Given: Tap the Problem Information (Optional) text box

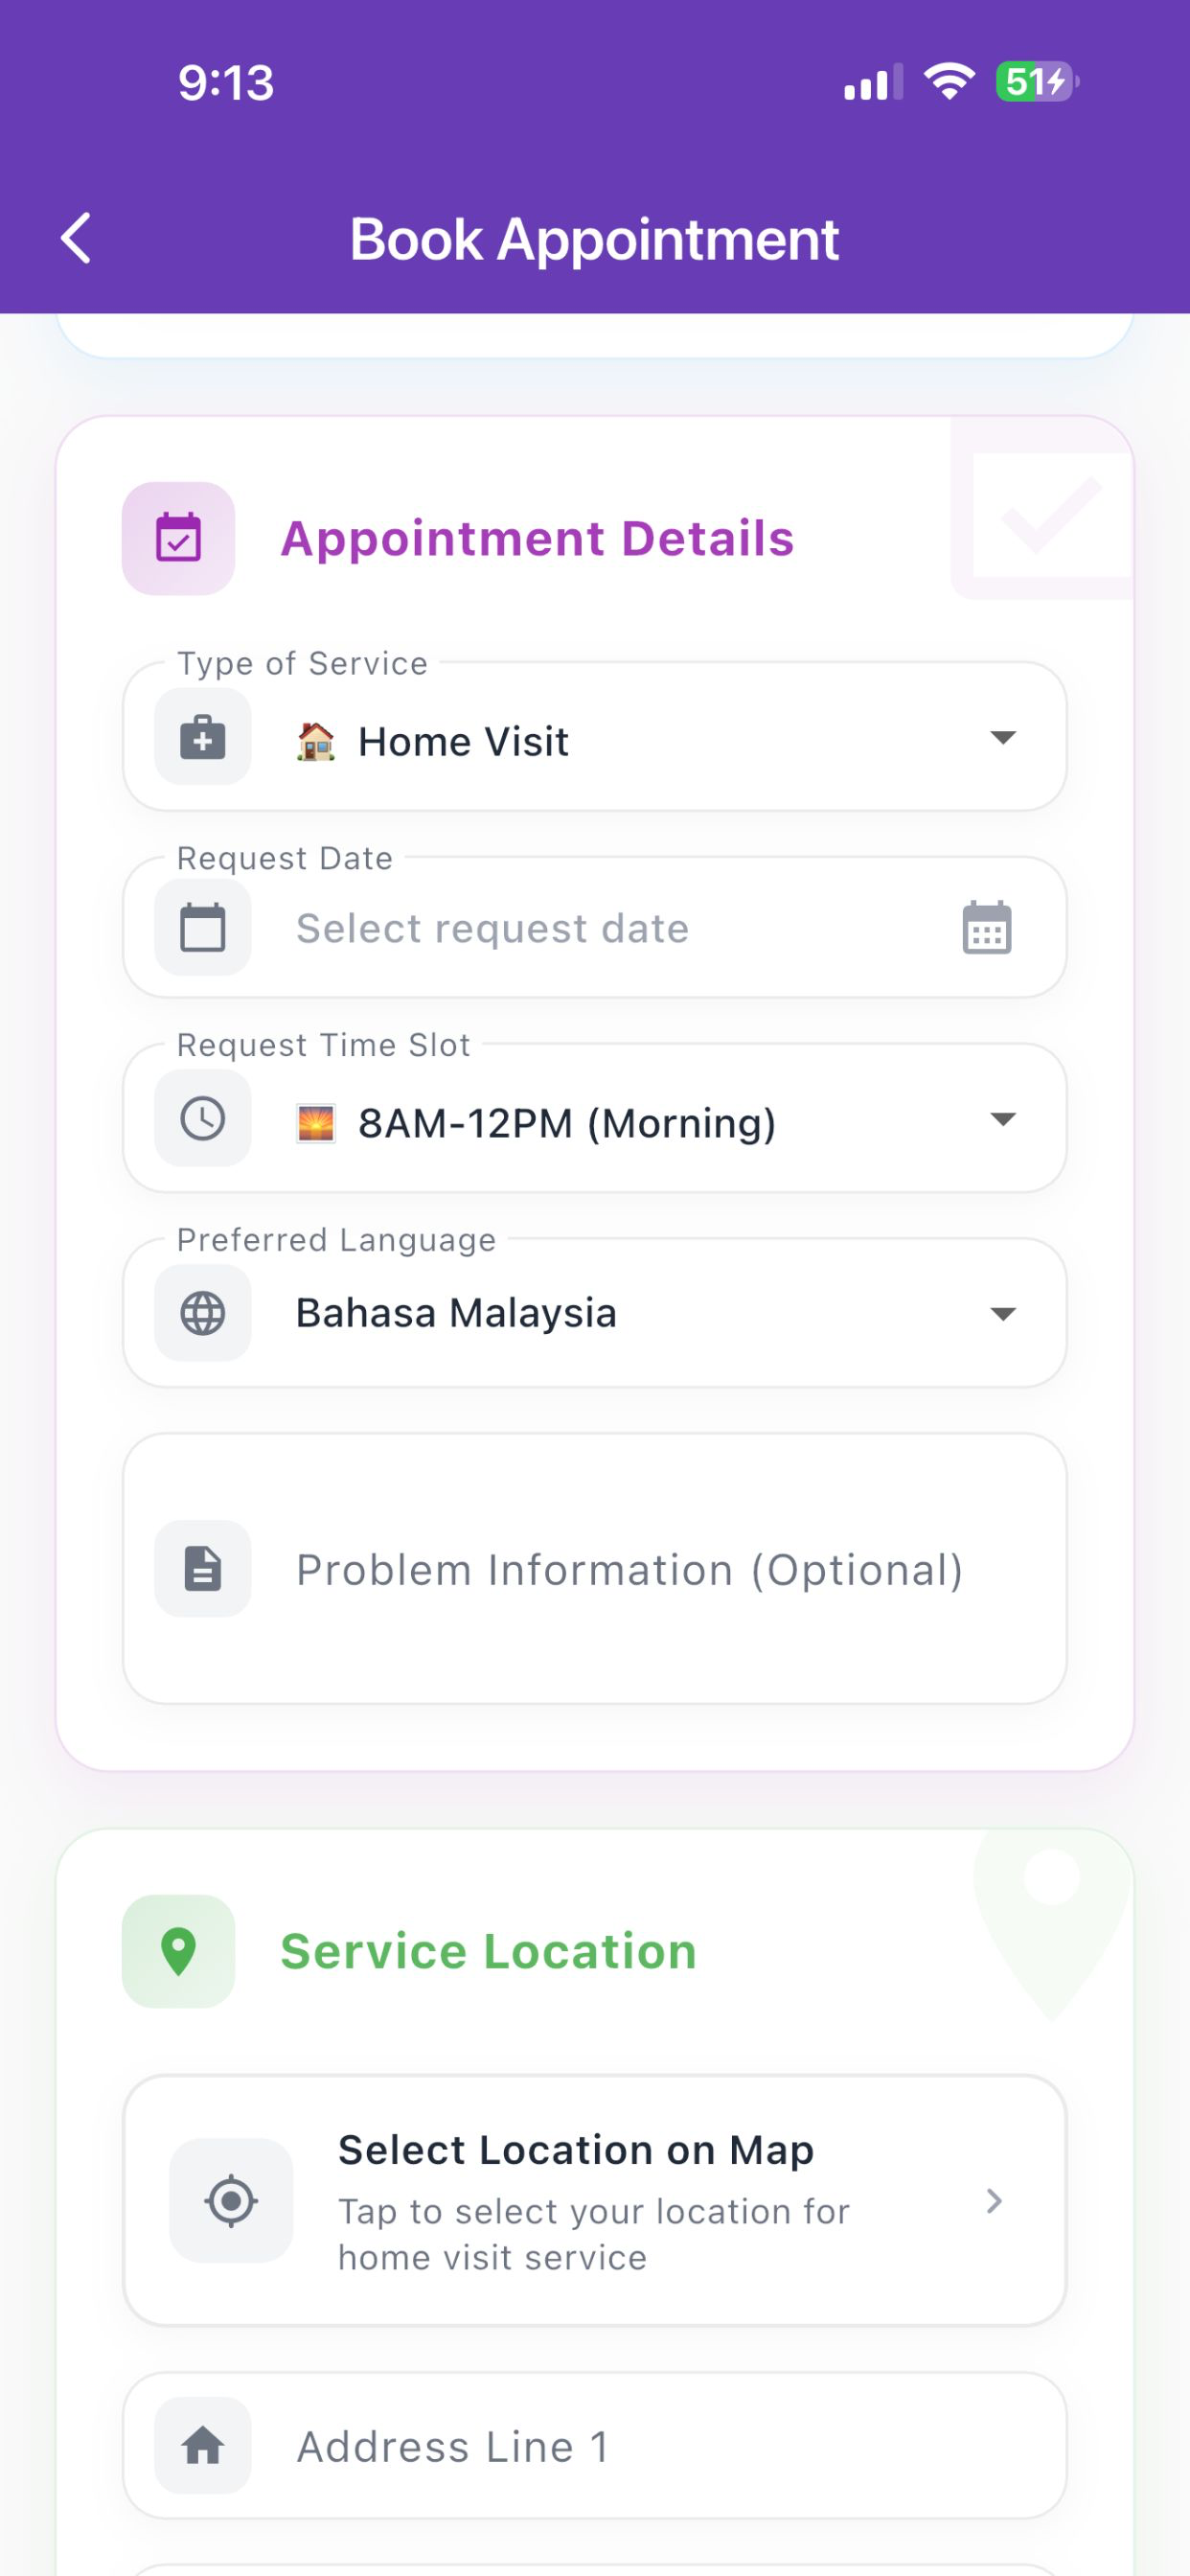Looking at the screenshot, I should click(x=595, y=1568).
